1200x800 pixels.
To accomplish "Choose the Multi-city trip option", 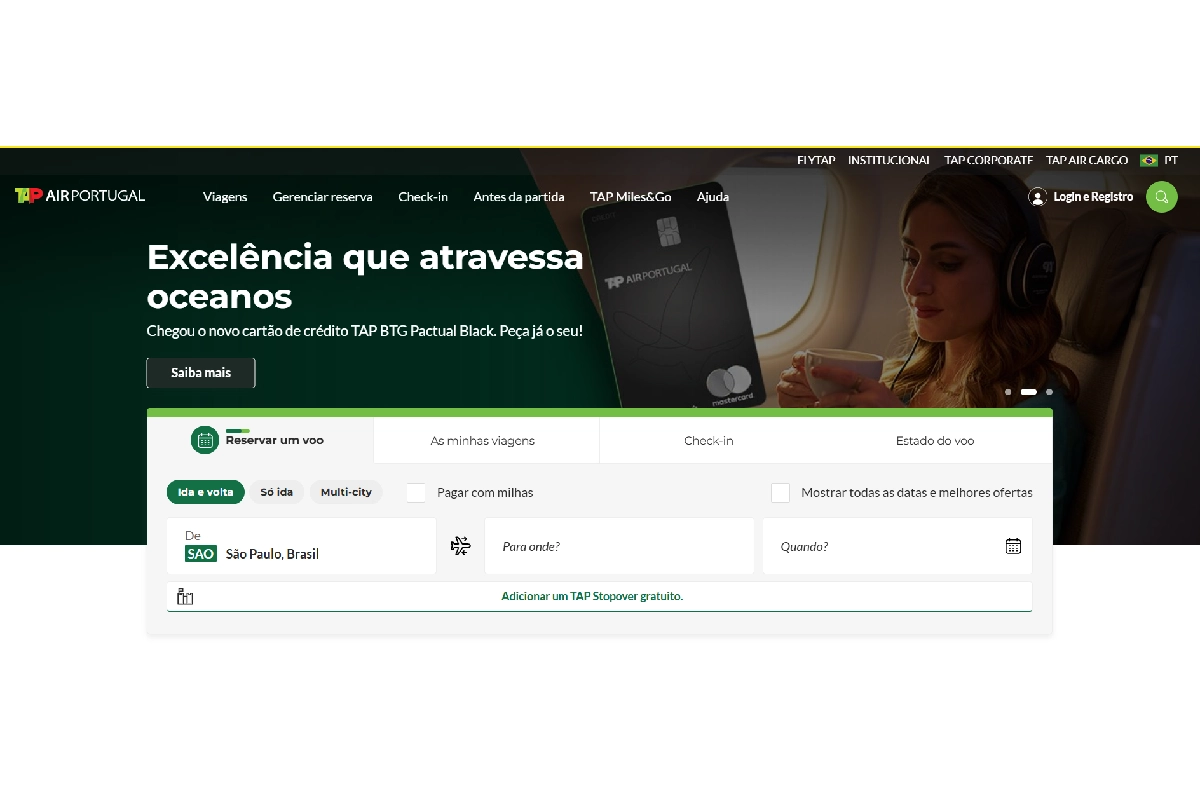I will coord(346,492).
